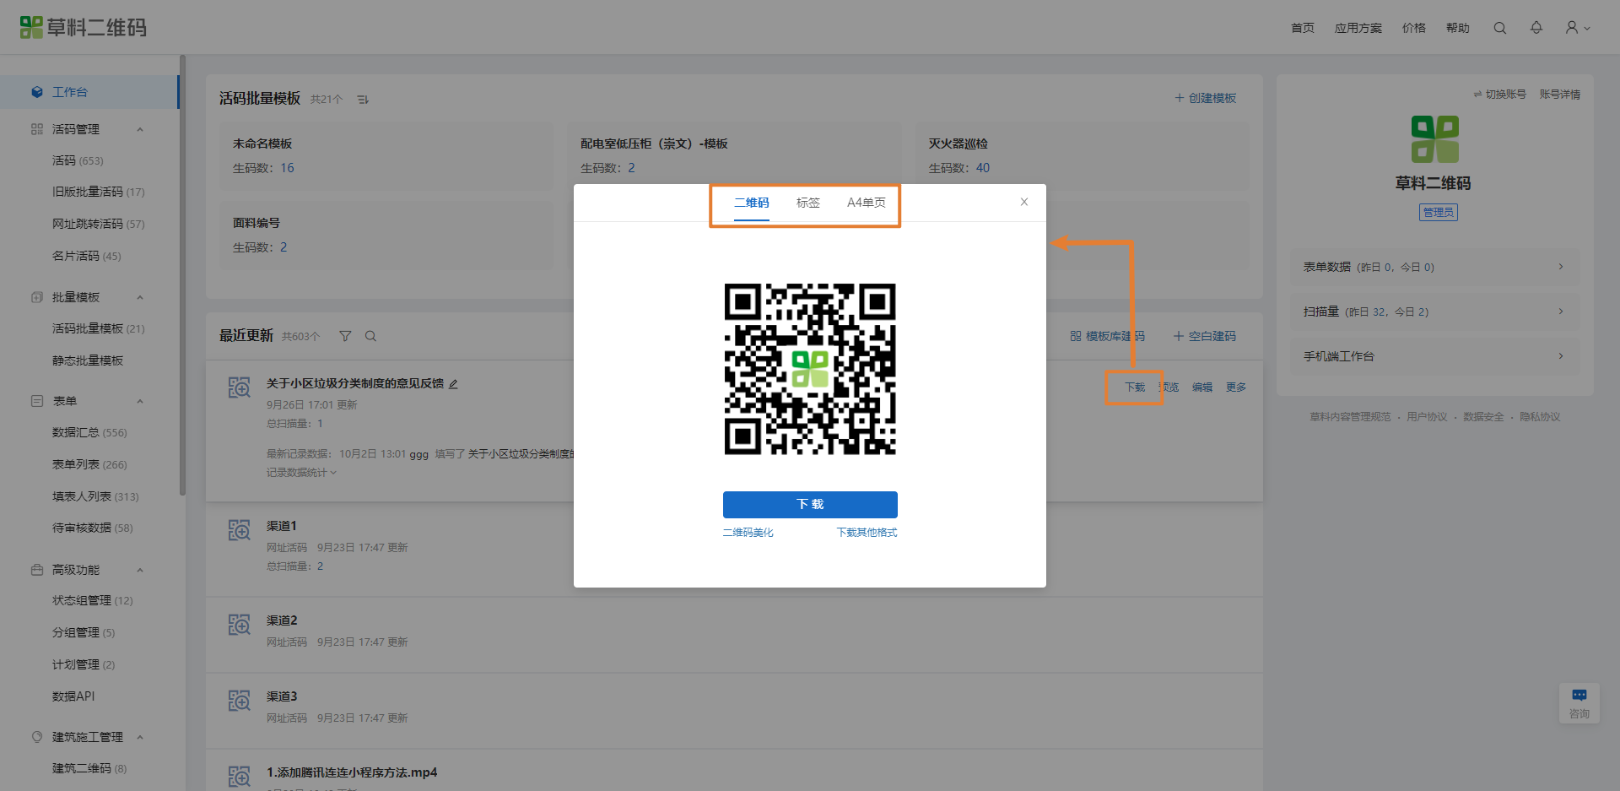
Task: Open 旧版批量活码 (17) in sidebar
Action: click(x=98, y=192)
